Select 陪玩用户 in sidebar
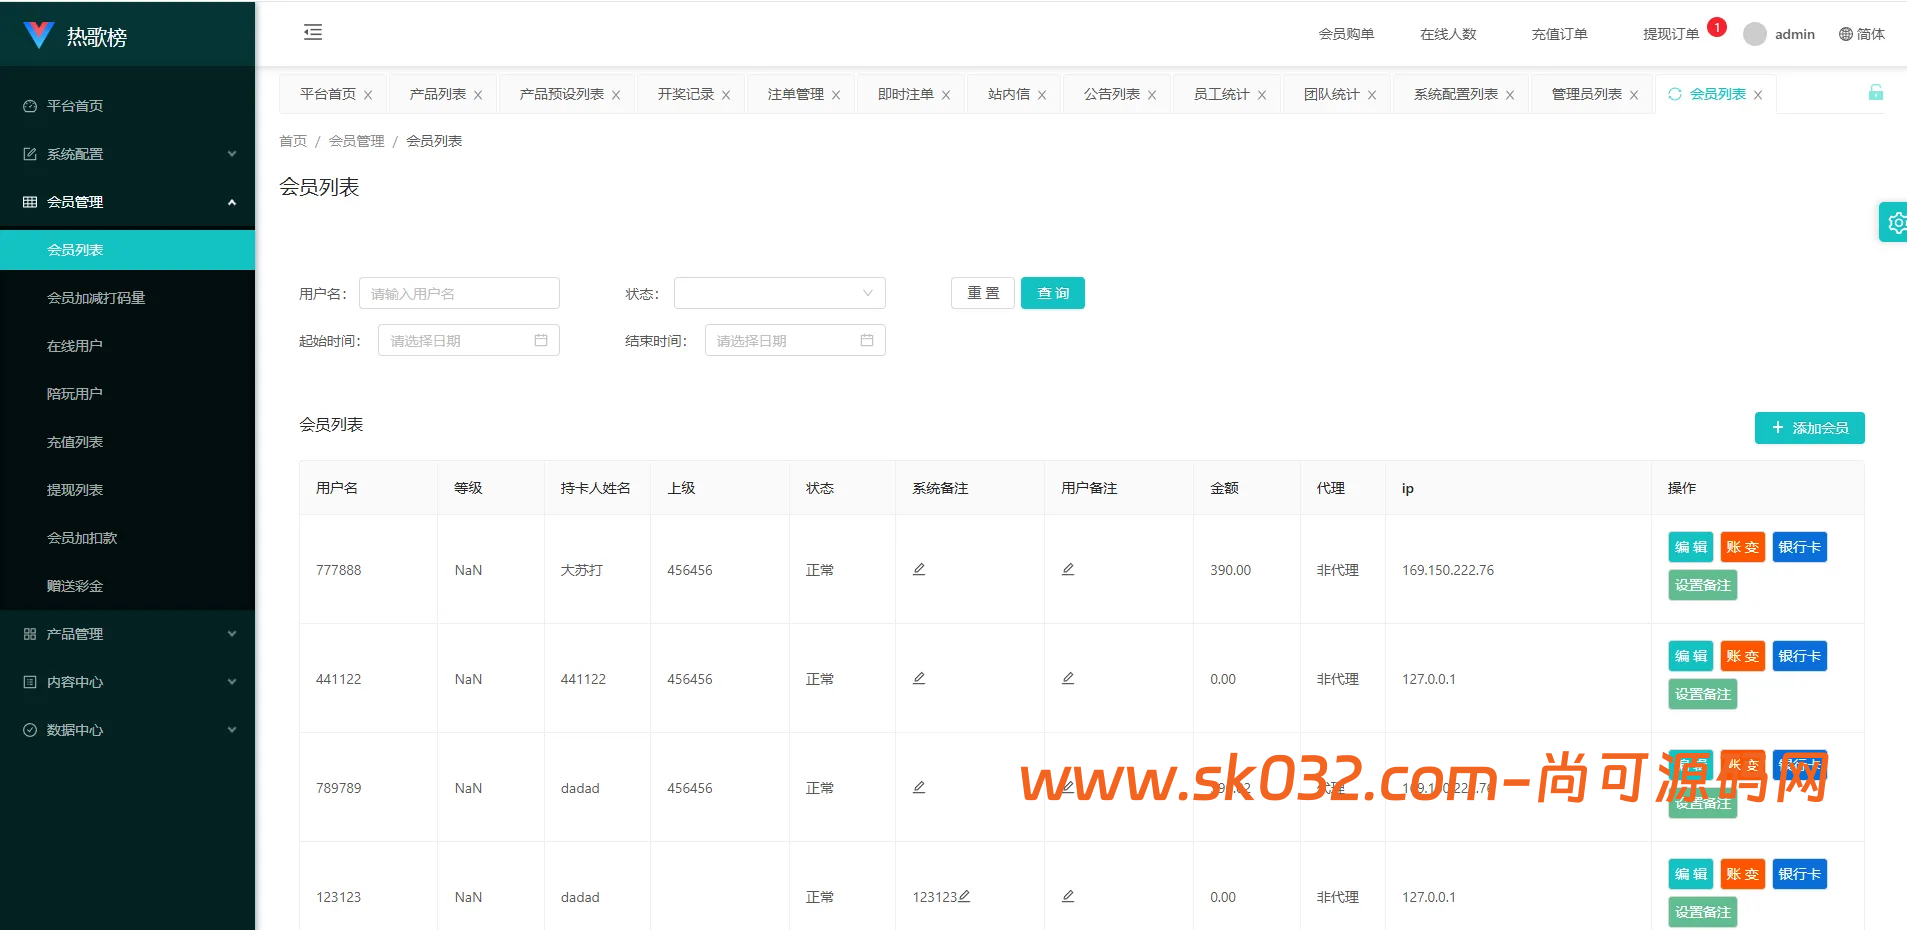The image size is (1907, 930). (128, 394)
